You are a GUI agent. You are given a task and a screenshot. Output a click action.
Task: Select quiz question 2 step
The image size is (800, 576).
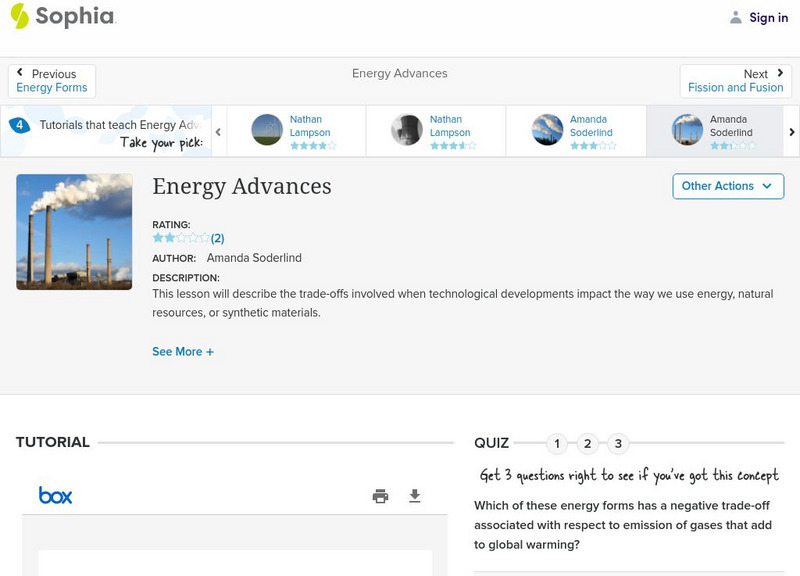click(x=588, y=444)
